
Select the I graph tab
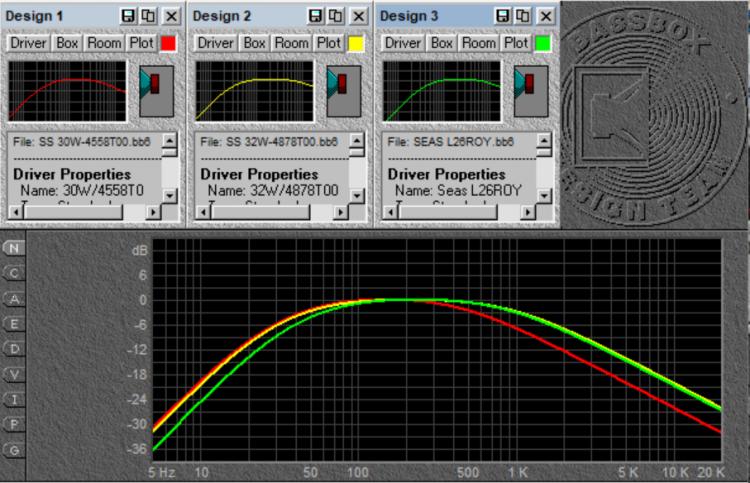pos(14,400)
